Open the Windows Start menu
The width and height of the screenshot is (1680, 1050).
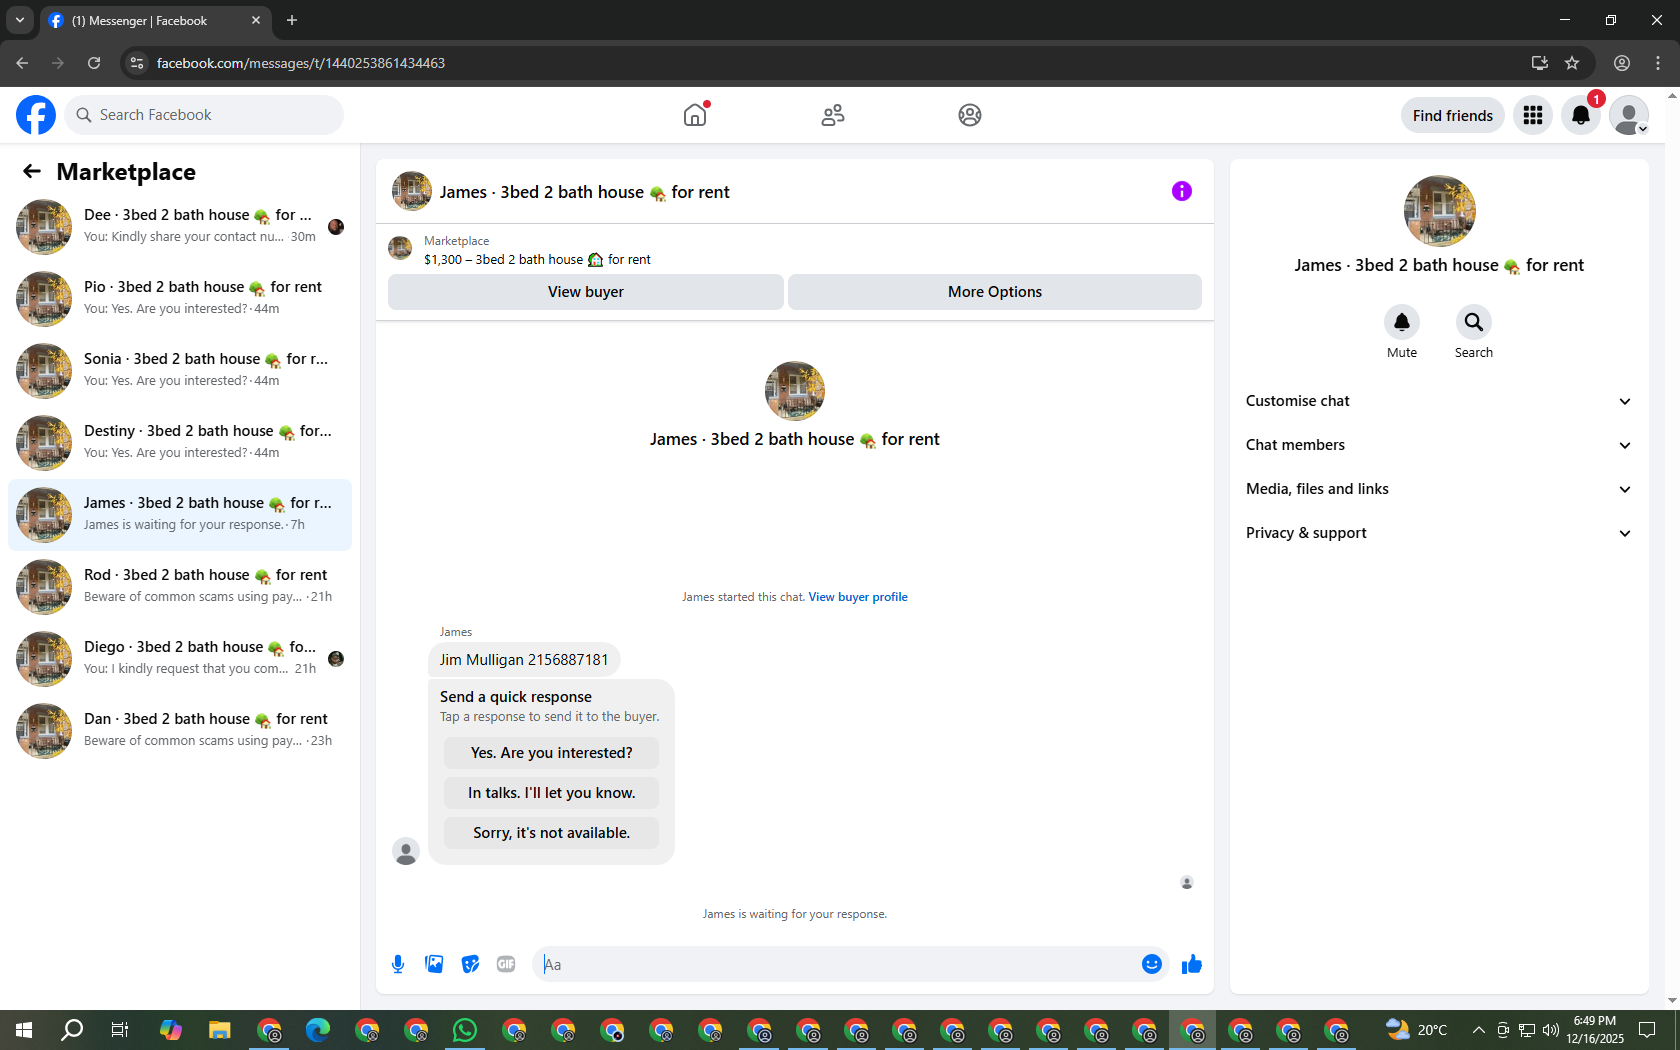pyautogui.click(x=24, y=1030)
